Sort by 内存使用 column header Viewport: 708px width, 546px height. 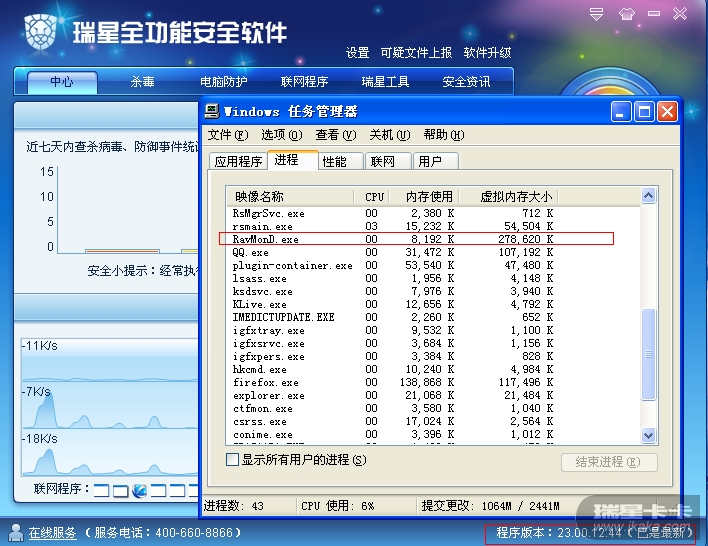[x=424, y=196]
